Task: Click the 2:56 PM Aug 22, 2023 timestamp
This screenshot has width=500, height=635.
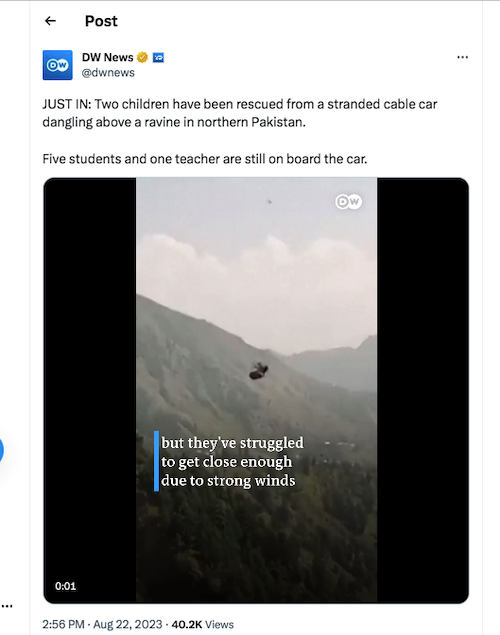Action: tap(102, 624)
